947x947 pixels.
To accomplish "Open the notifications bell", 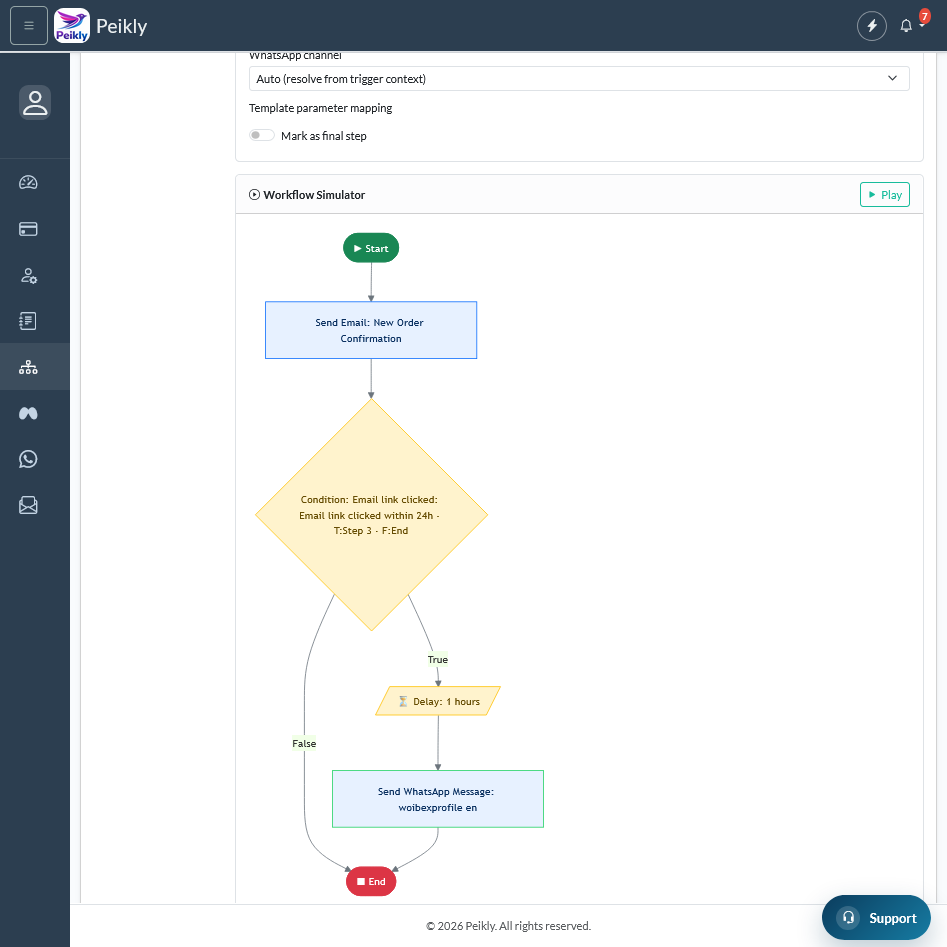I will 906,25.
